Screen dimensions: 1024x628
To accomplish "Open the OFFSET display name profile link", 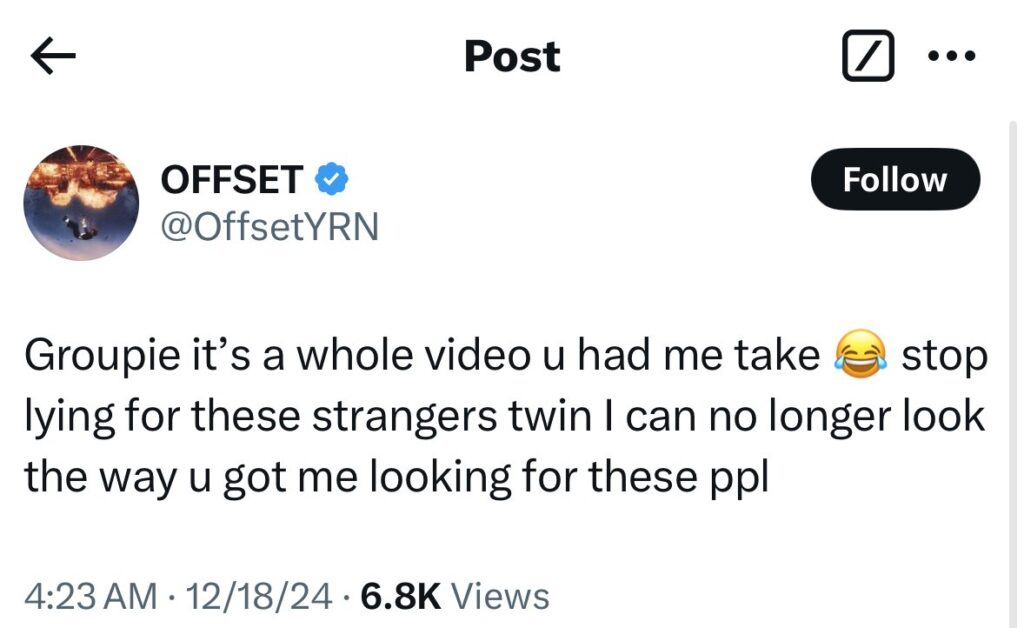I will click(232, 180).
